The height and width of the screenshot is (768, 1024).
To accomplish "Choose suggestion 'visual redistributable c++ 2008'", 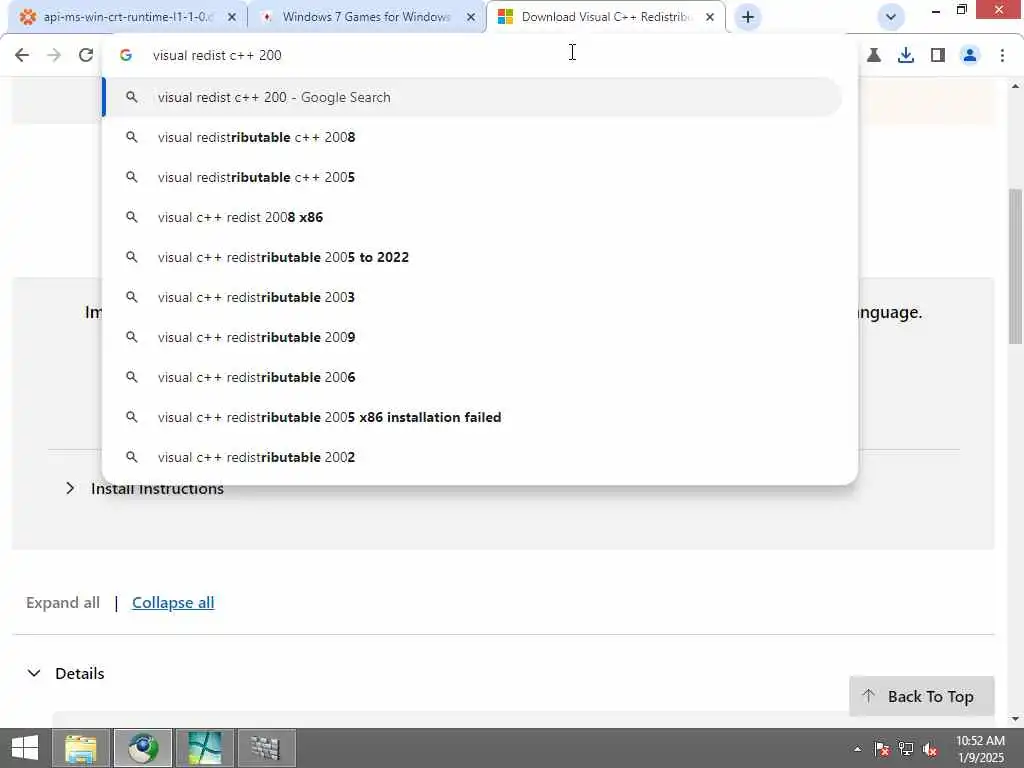I will point(473,137).
